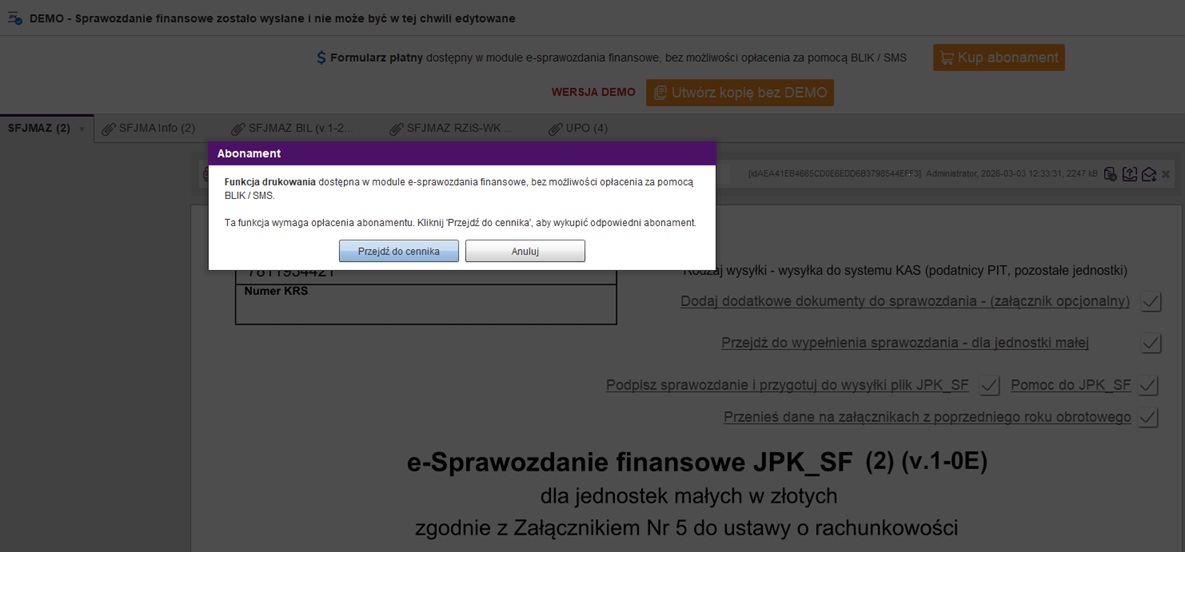Click the dollar sign icon before Formularz płatny

[321, 58]
